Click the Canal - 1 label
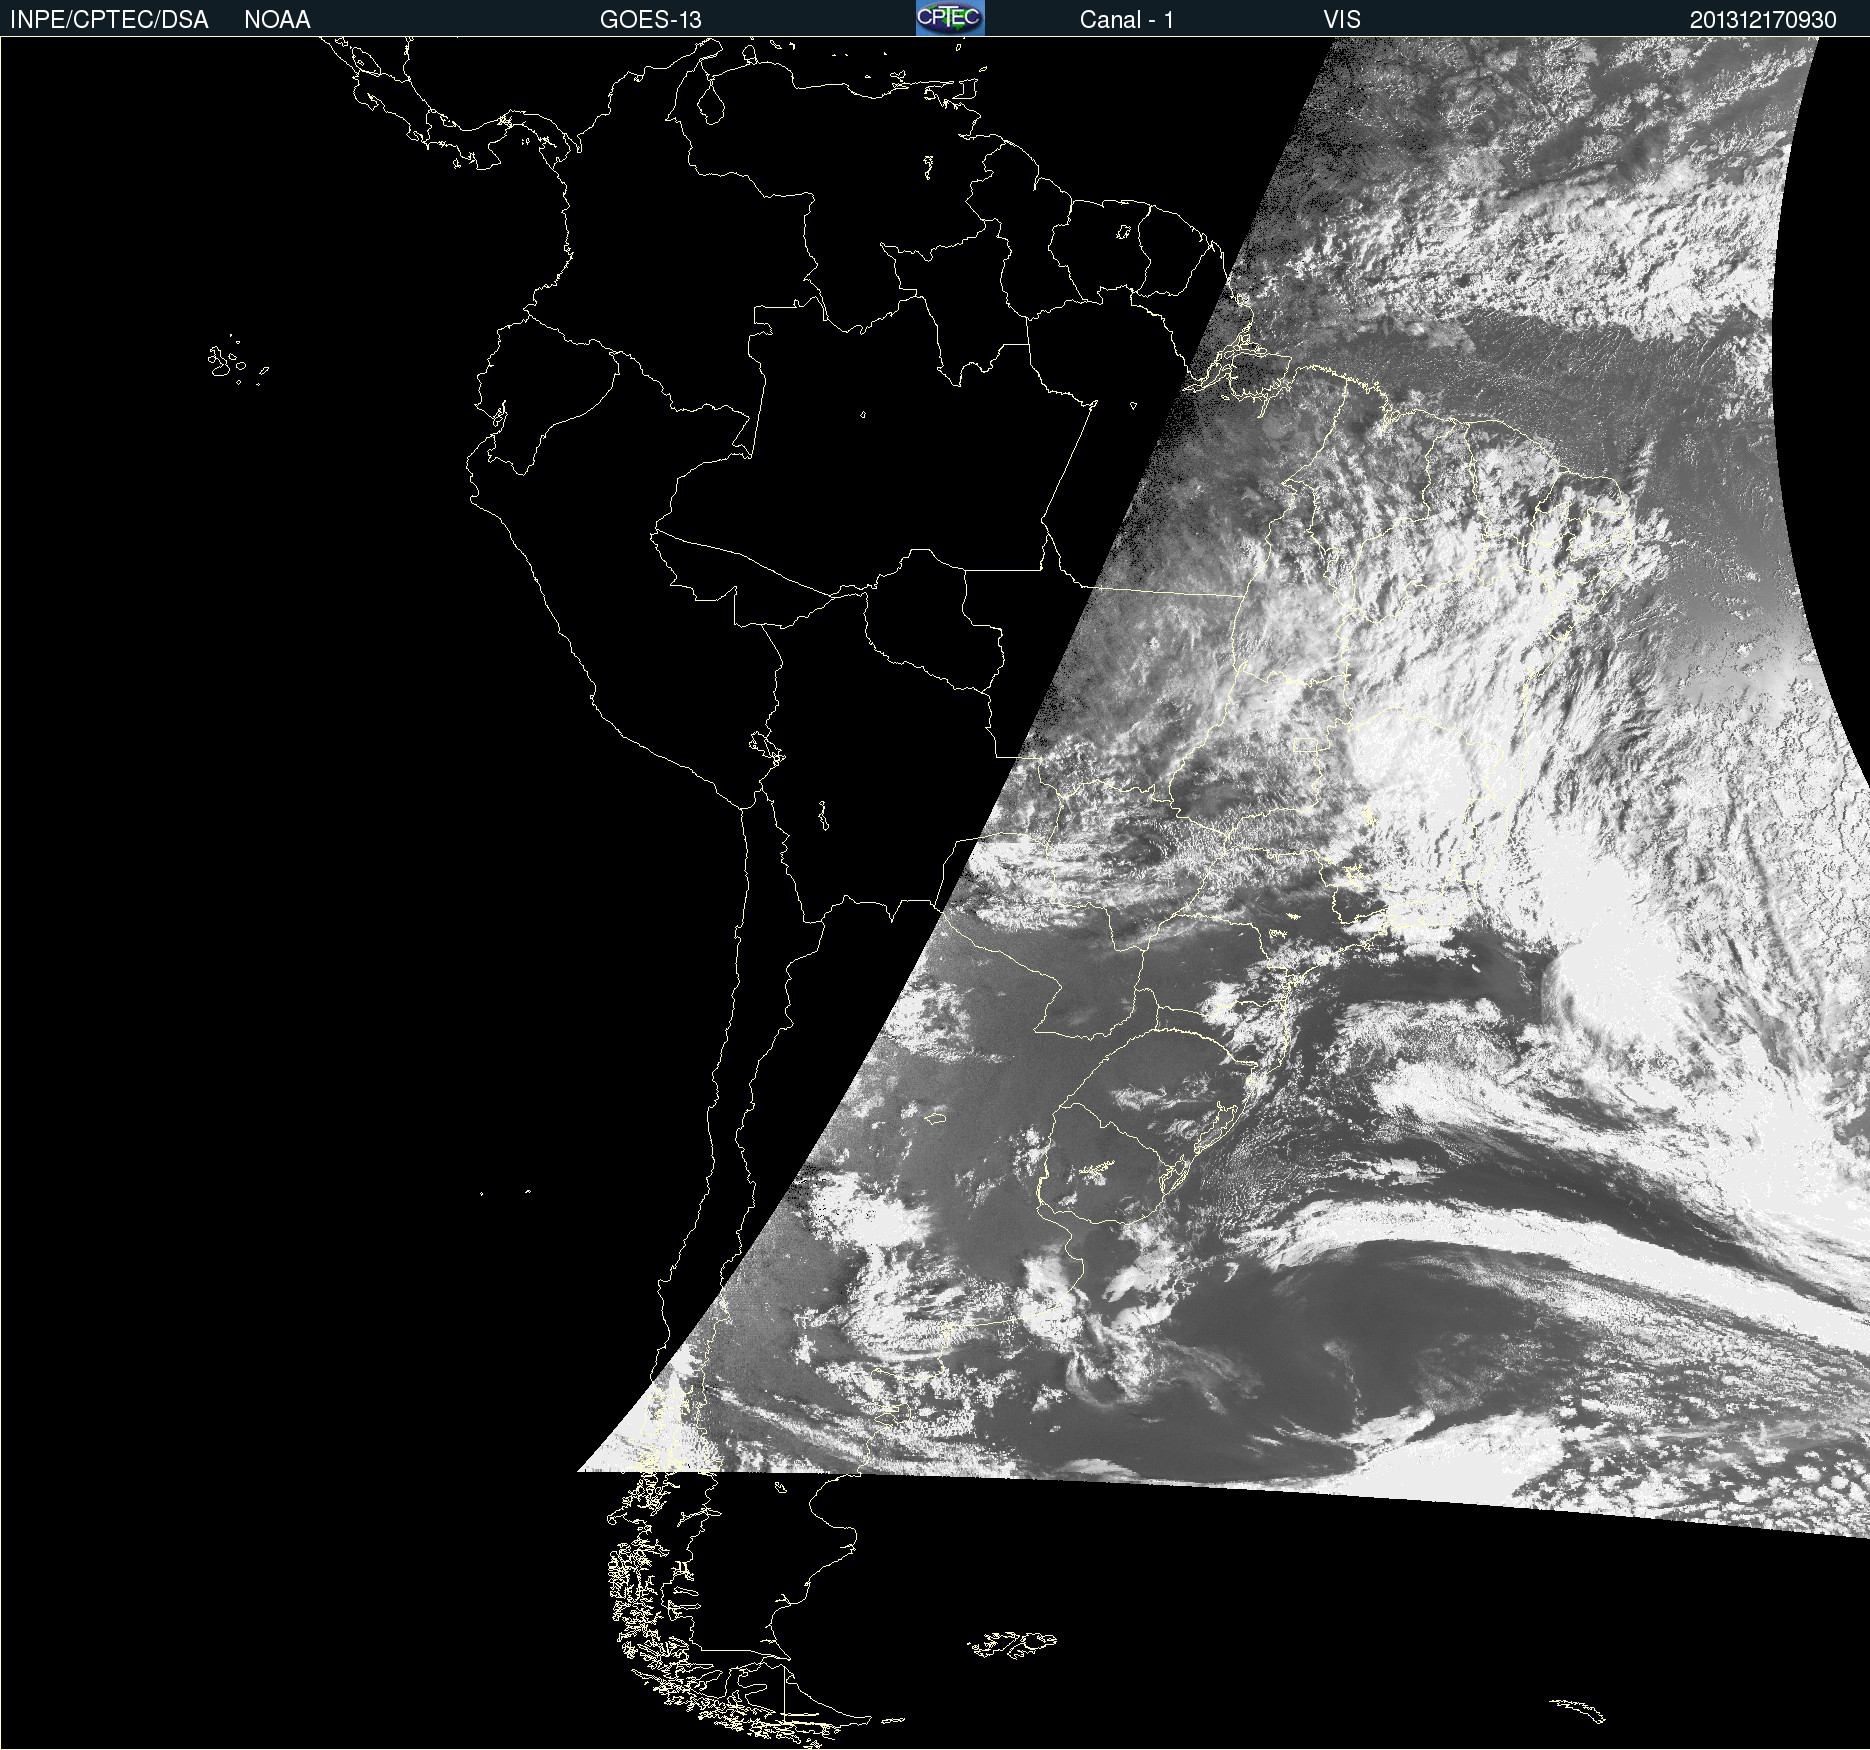This screenshot has width=1870, height=1750. pos(1126,19)
